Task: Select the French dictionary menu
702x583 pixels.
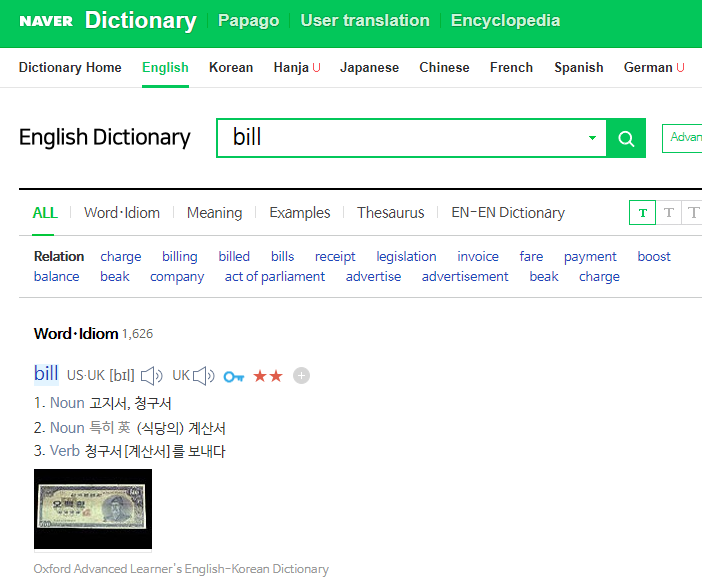Action: [511, 68]
